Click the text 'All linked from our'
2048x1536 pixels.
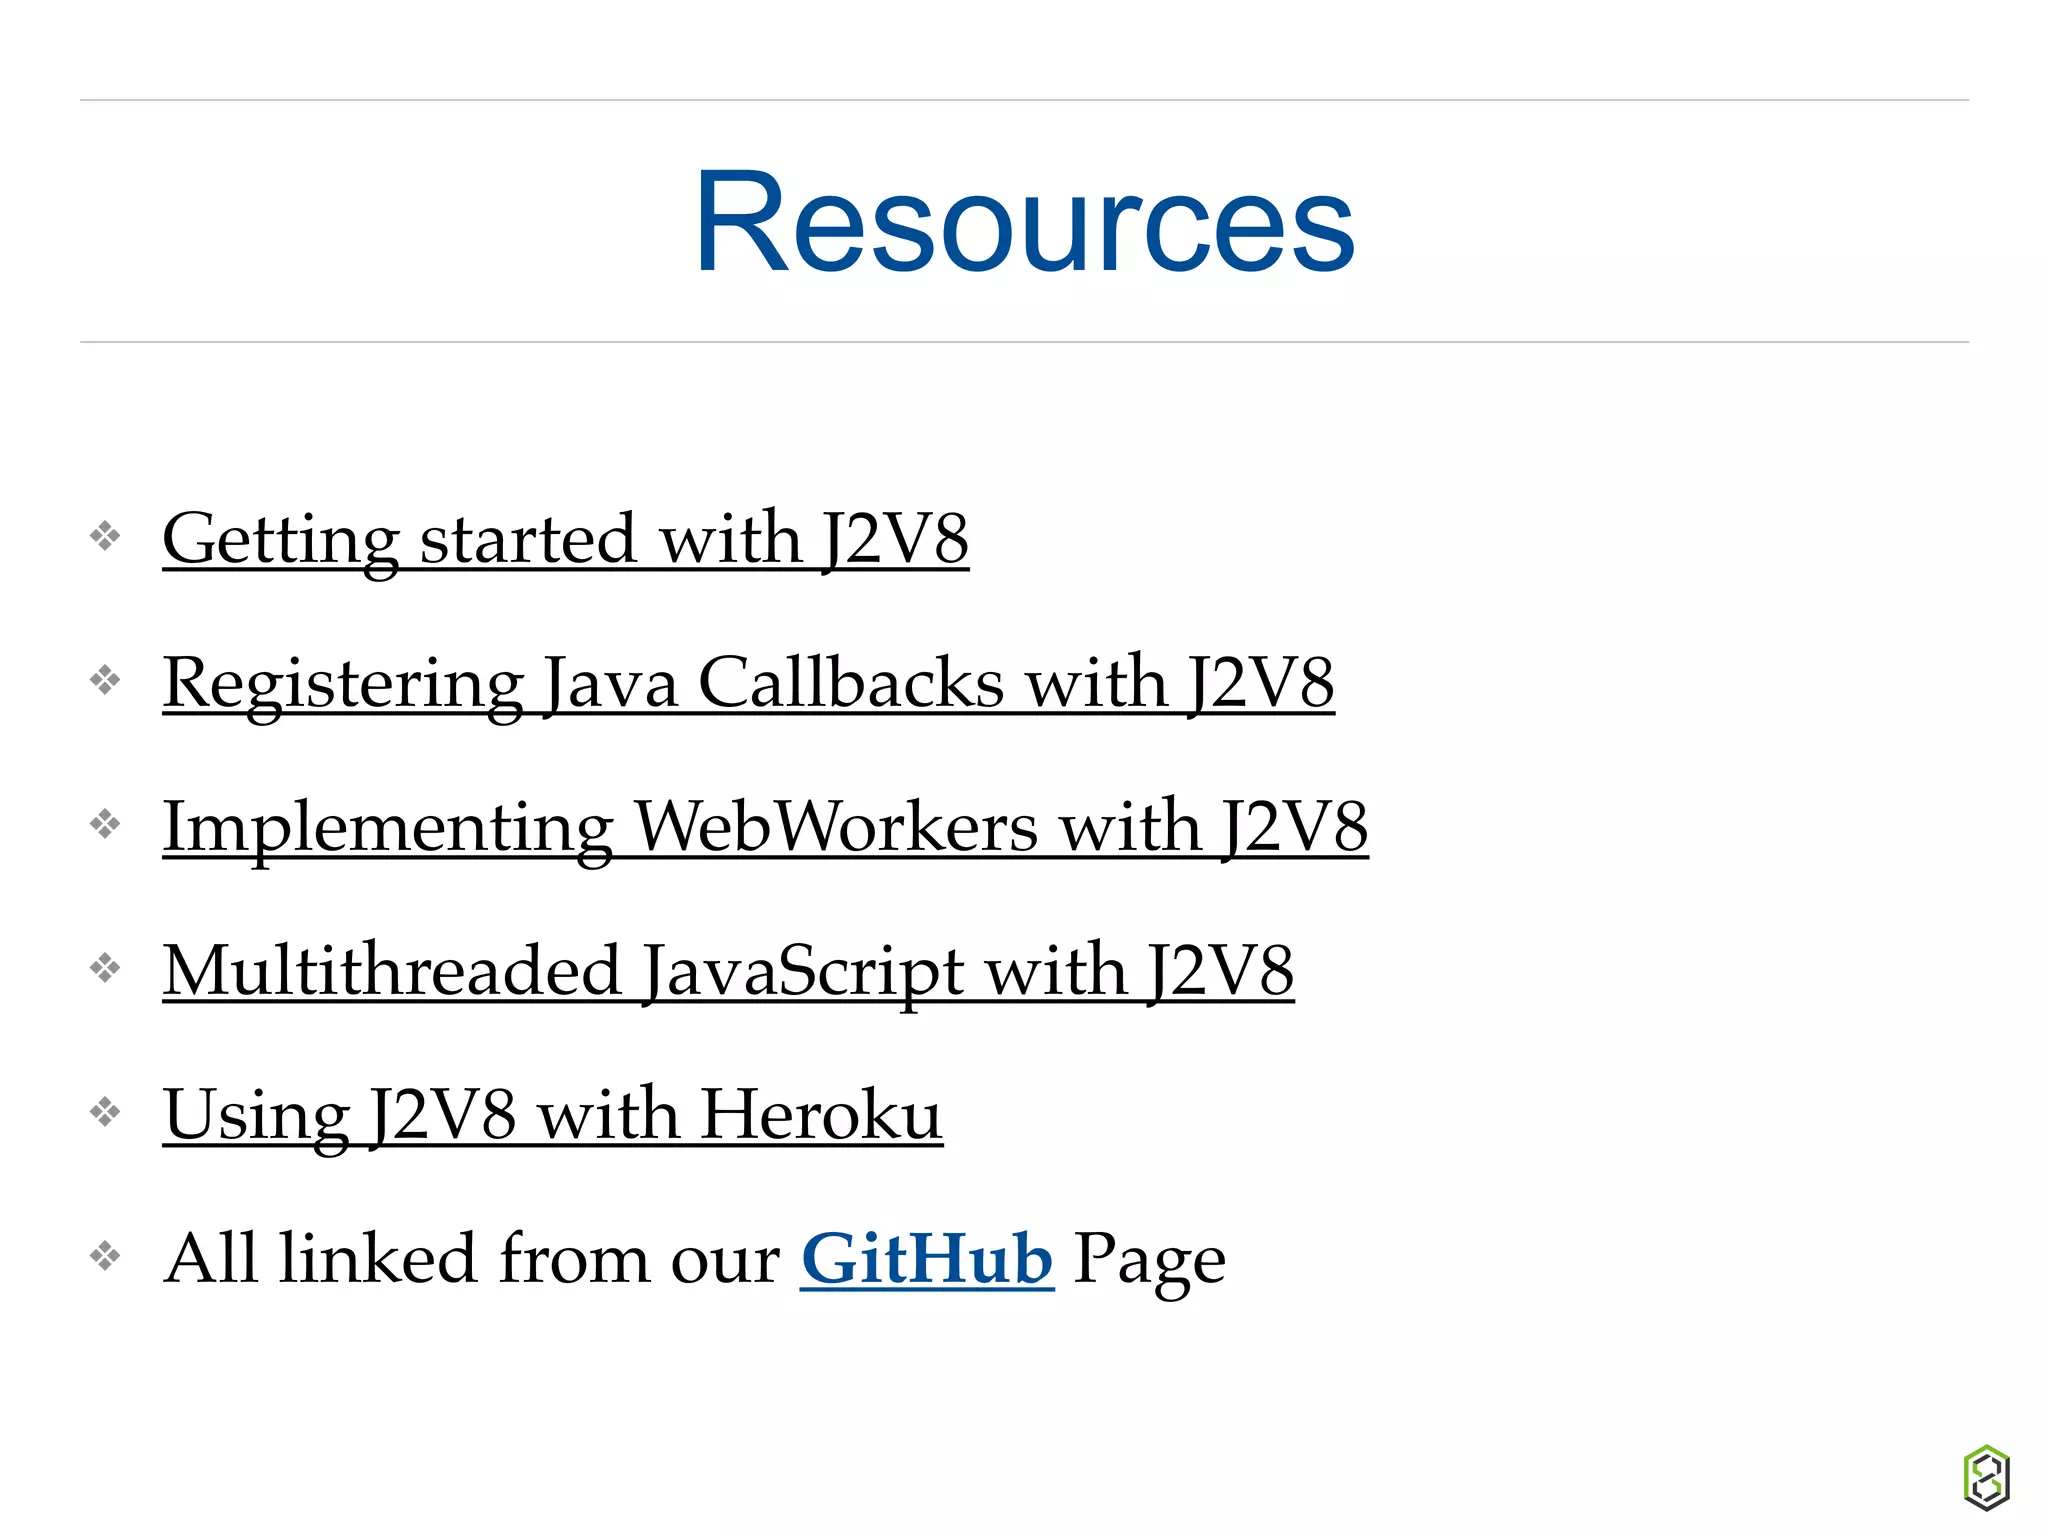pos(472,1258)
